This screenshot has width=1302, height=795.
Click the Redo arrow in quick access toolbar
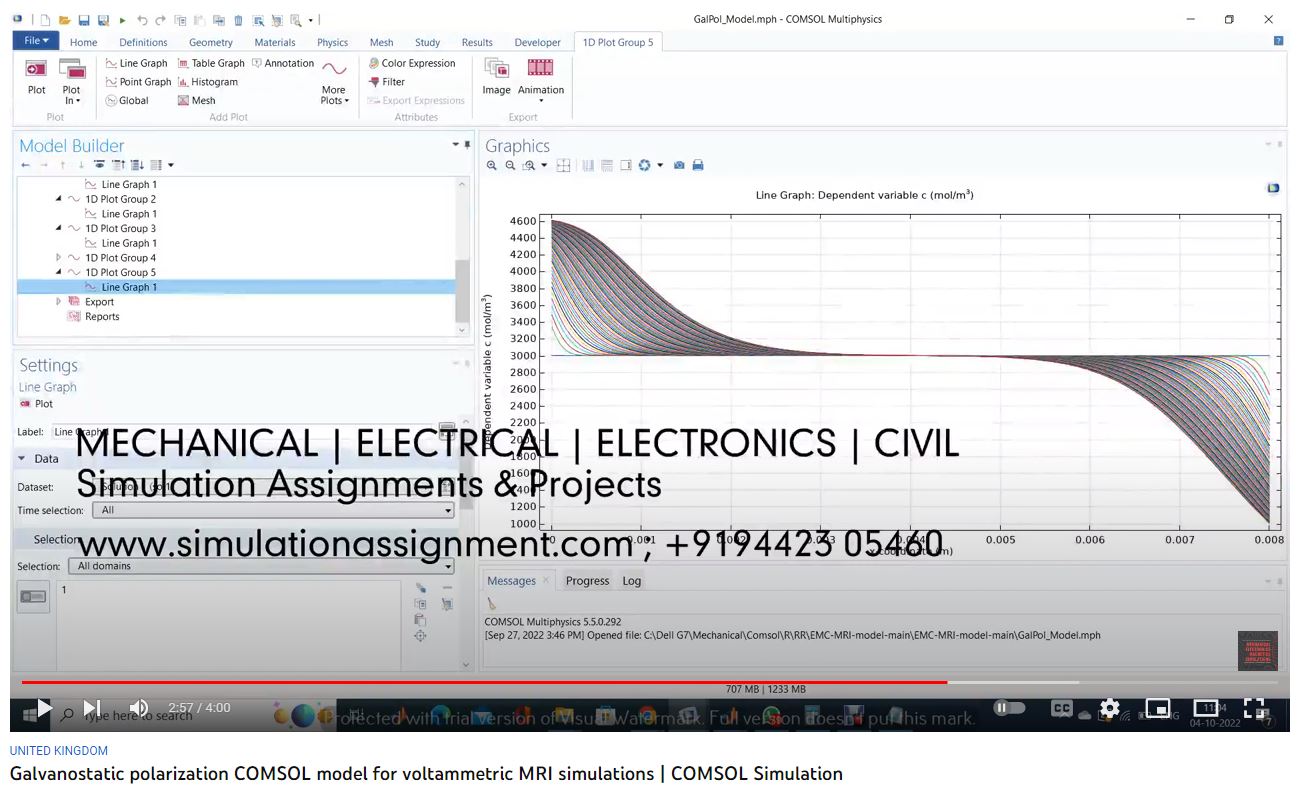click(160, 20)
